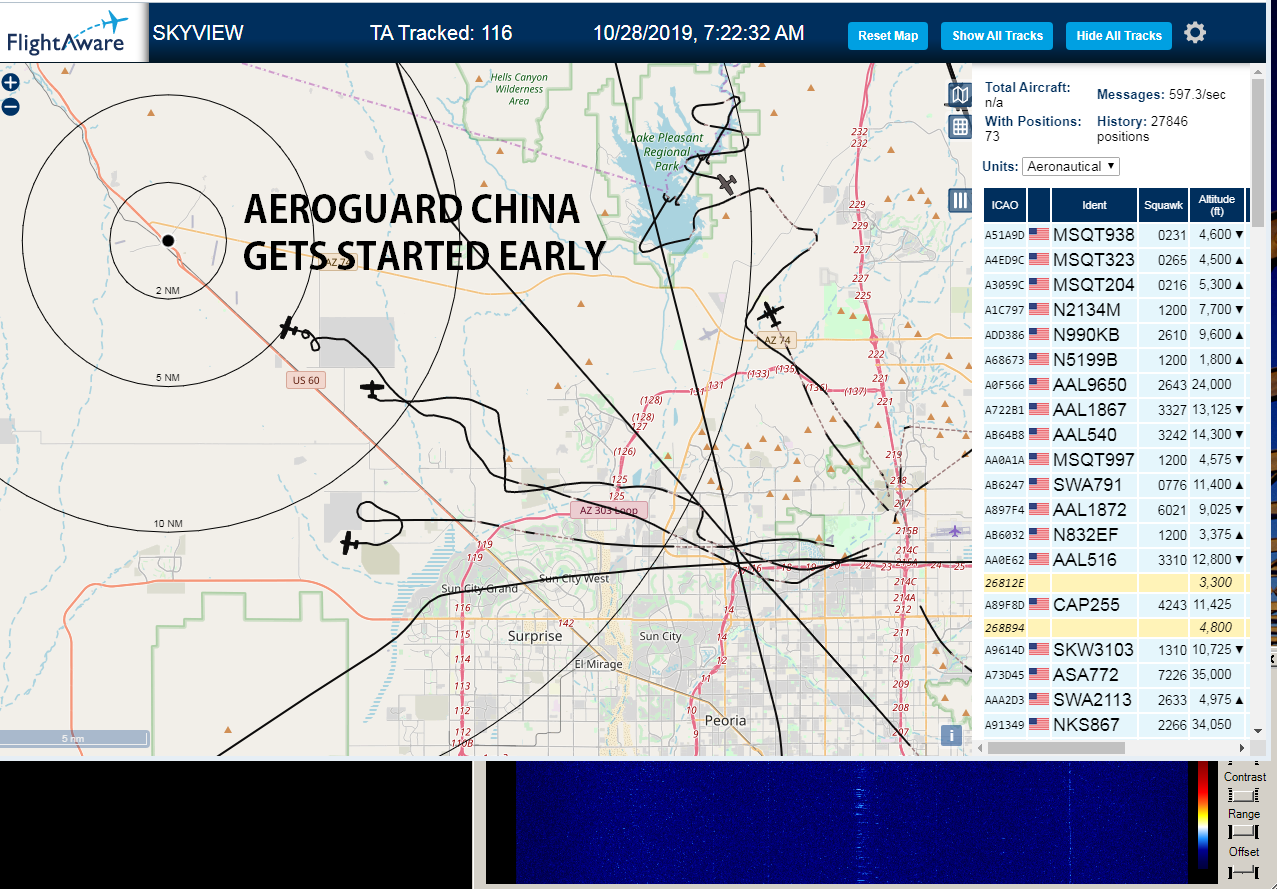Click the US flag in the MSQT938 row
This screenshot has height=889, width=1277.
[1039, 234]
